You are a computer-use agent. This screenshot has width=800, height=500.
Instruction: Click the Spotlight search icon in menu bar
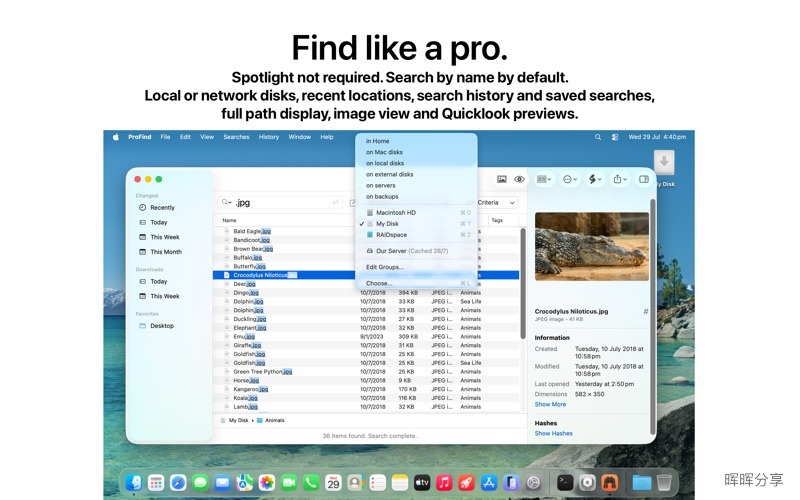(x=598, y=137)
